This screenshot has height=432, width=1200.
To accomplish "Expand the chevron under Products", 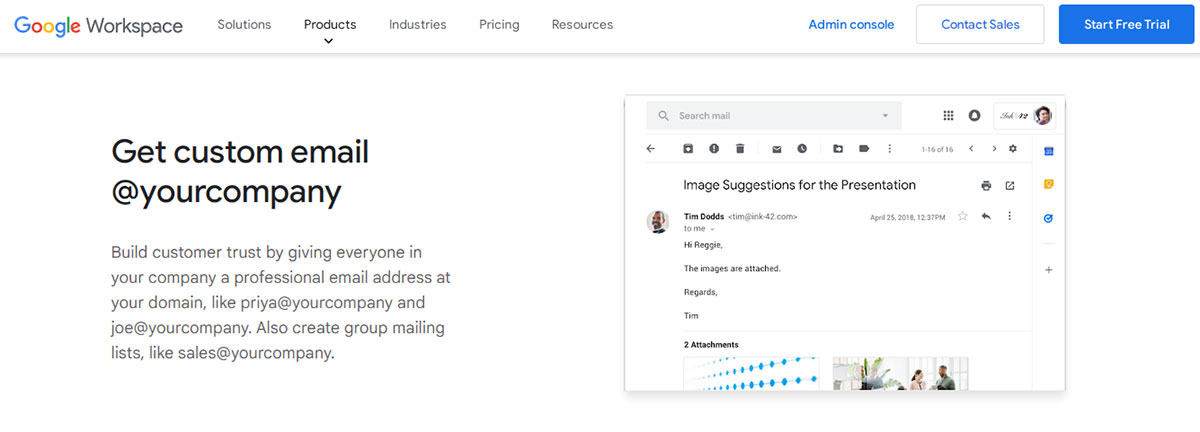I will 329,42.
